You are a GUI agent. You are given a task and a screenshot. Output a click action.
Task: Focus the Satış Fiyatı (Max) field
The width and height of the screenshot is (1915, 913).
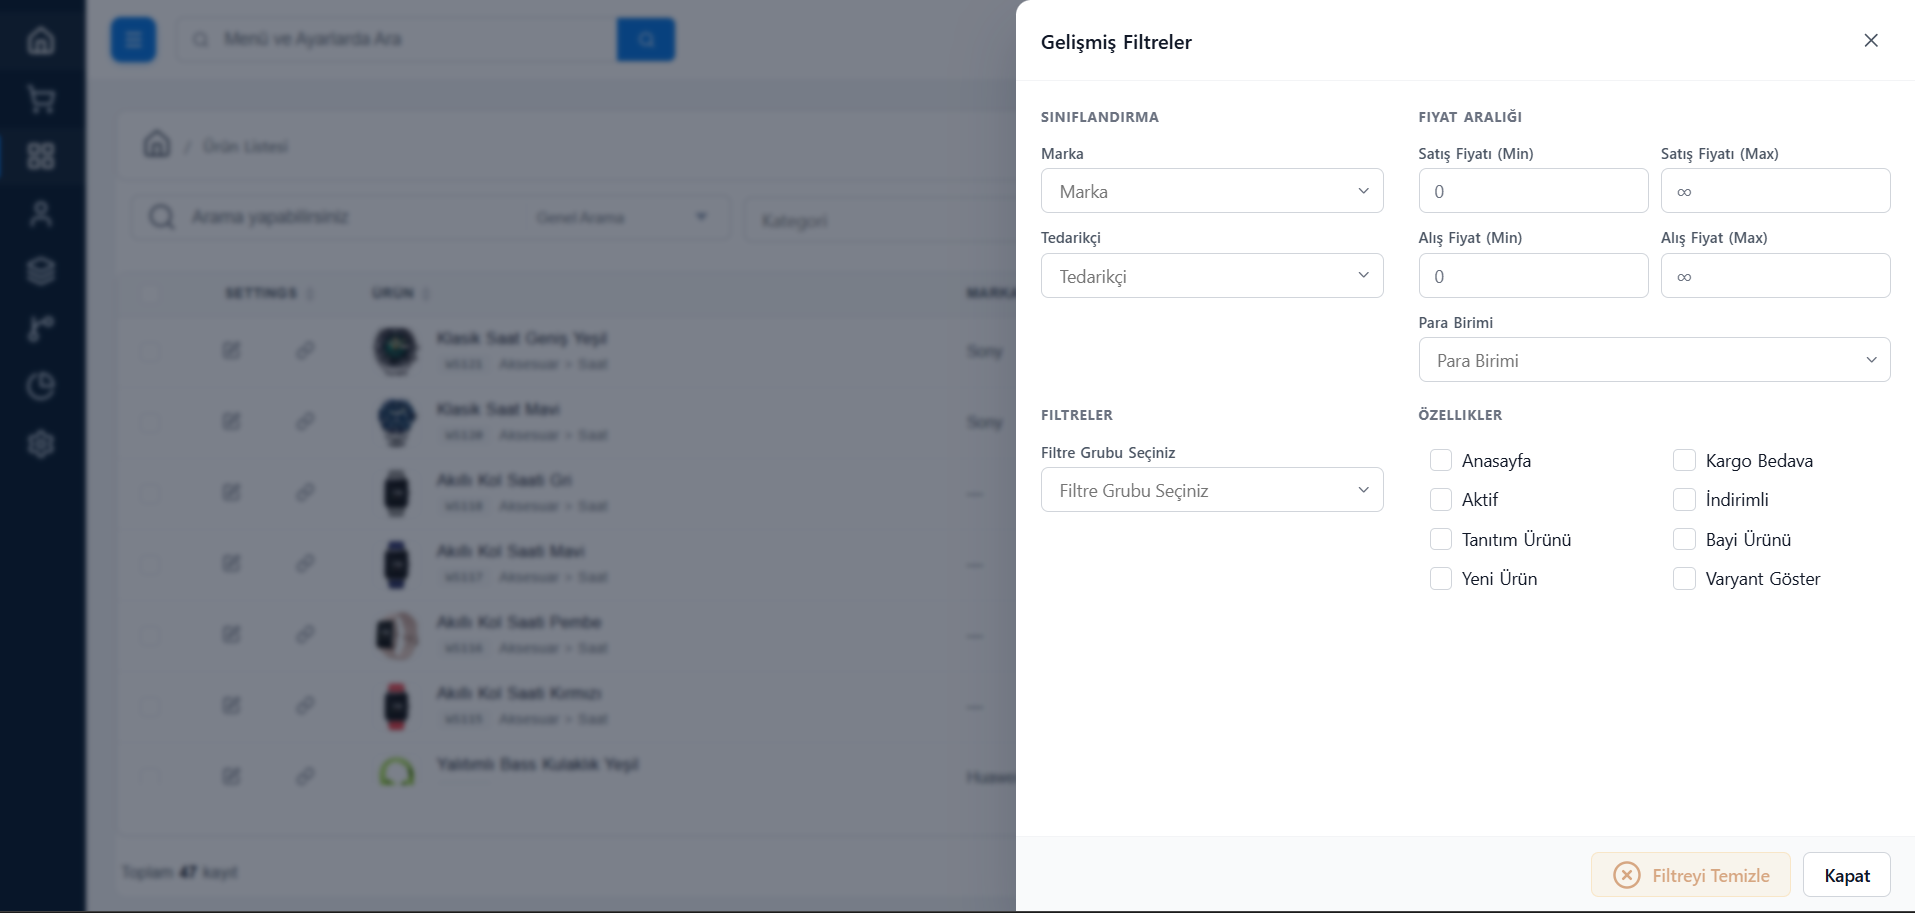(1775, 191)
